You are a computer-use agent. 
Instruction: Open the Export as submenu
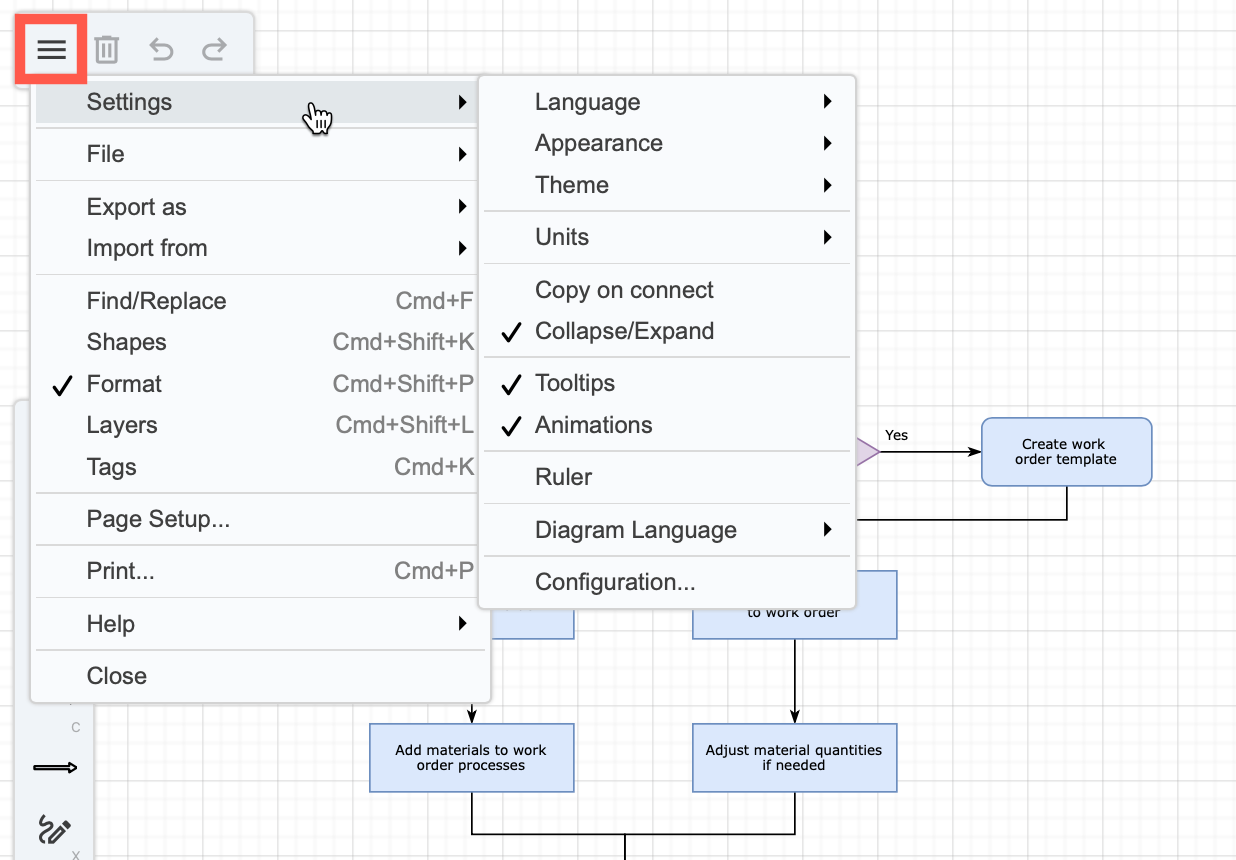(135, 206)
